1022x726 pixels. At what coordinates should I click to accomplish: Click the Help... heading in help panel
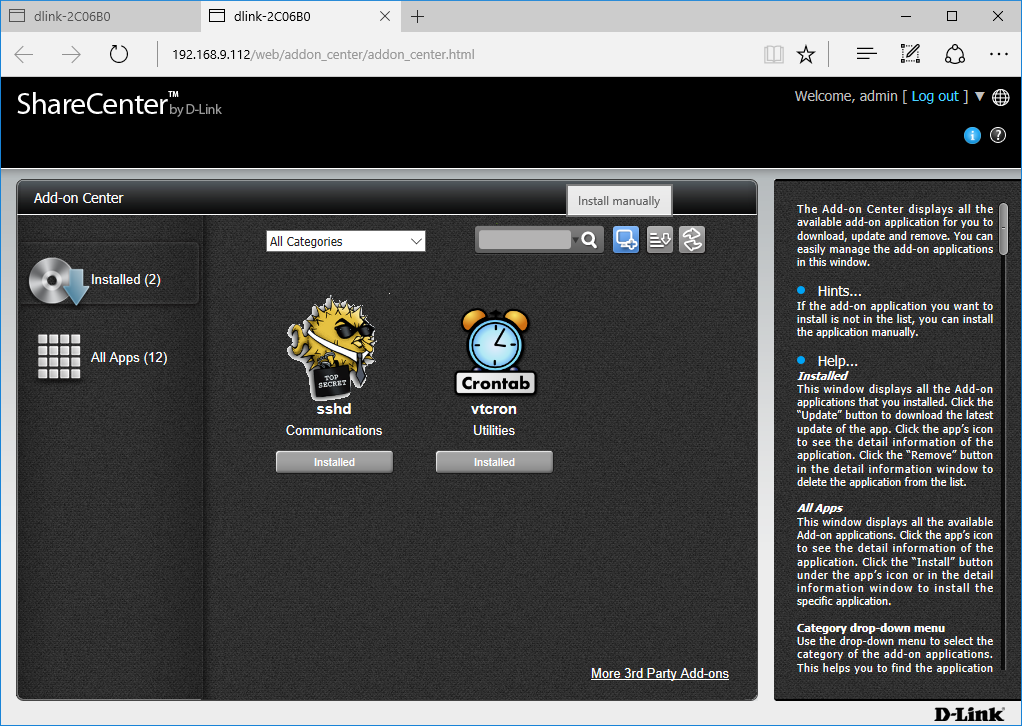tap(838, 360)
